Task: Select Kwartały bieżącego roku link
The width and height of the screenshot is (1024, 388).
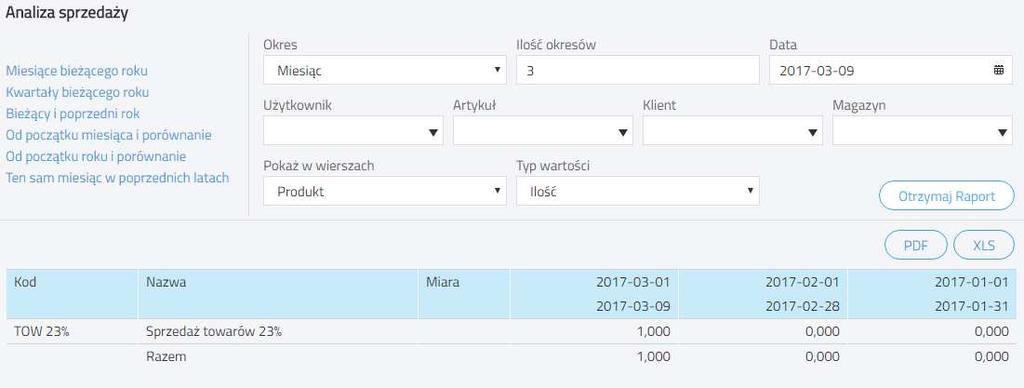Action: click(78, 92)
